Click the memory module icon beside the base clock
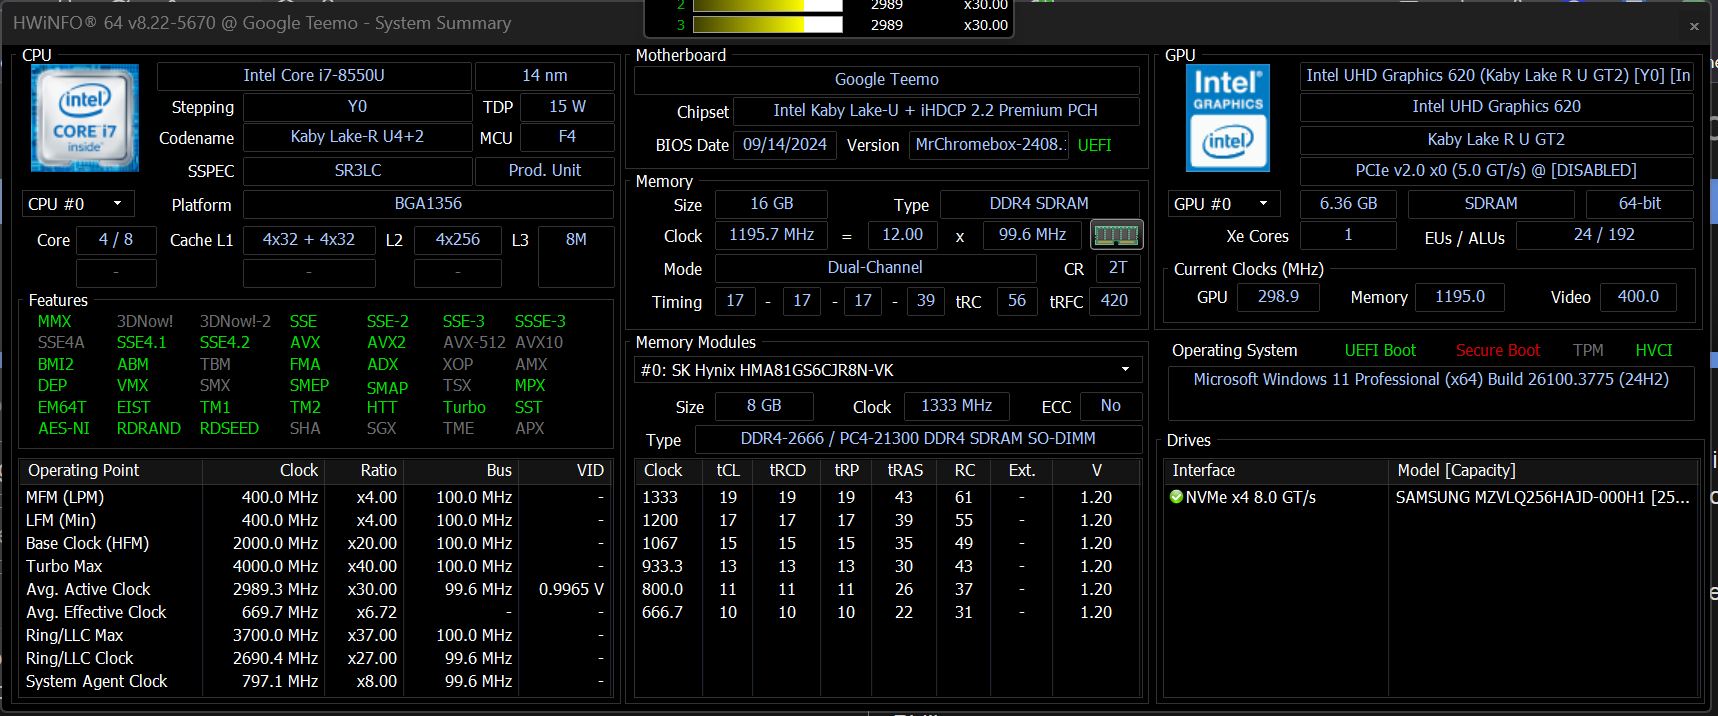1718x716 pixels. 1116,235
